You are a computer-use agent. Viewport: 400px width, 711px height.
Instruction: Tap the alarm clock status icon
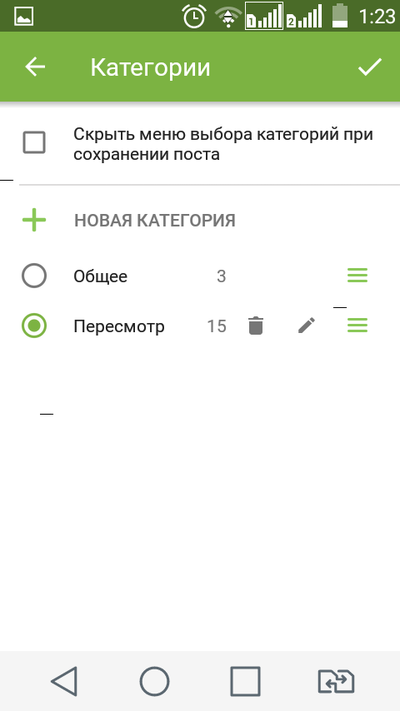point(194,17)
